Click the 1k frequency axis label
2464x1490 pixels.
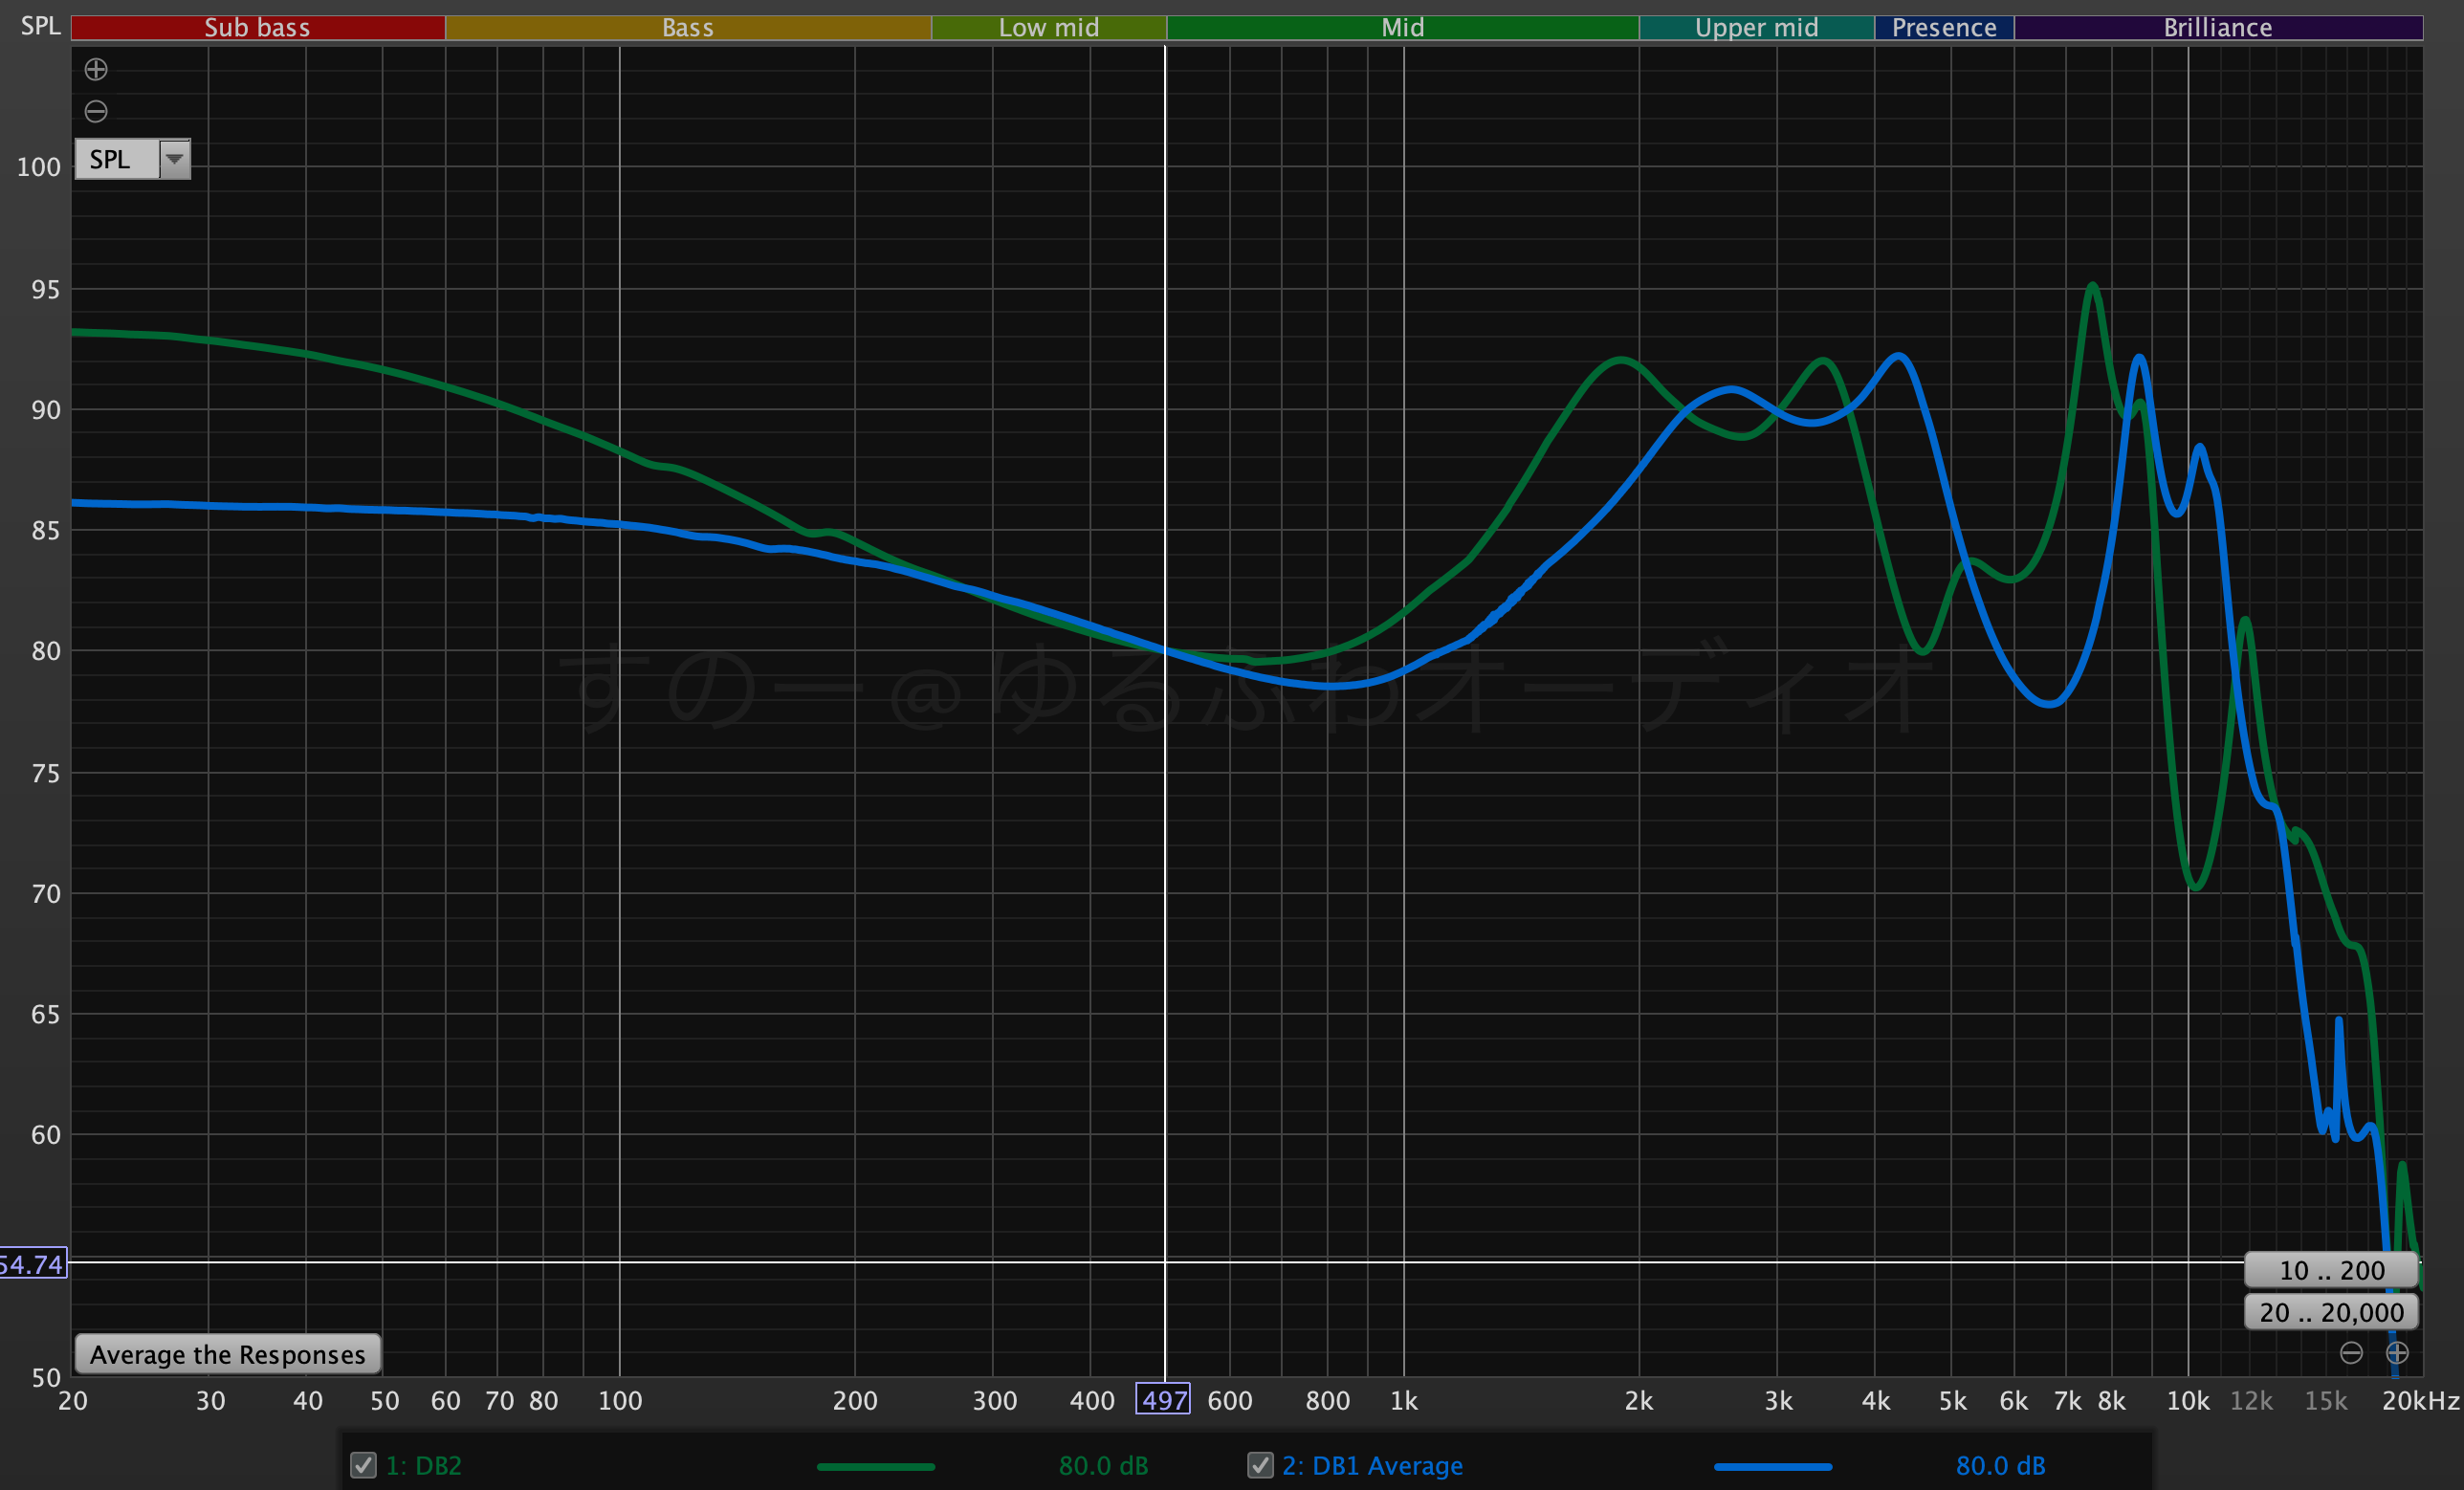[1404, 1400]
